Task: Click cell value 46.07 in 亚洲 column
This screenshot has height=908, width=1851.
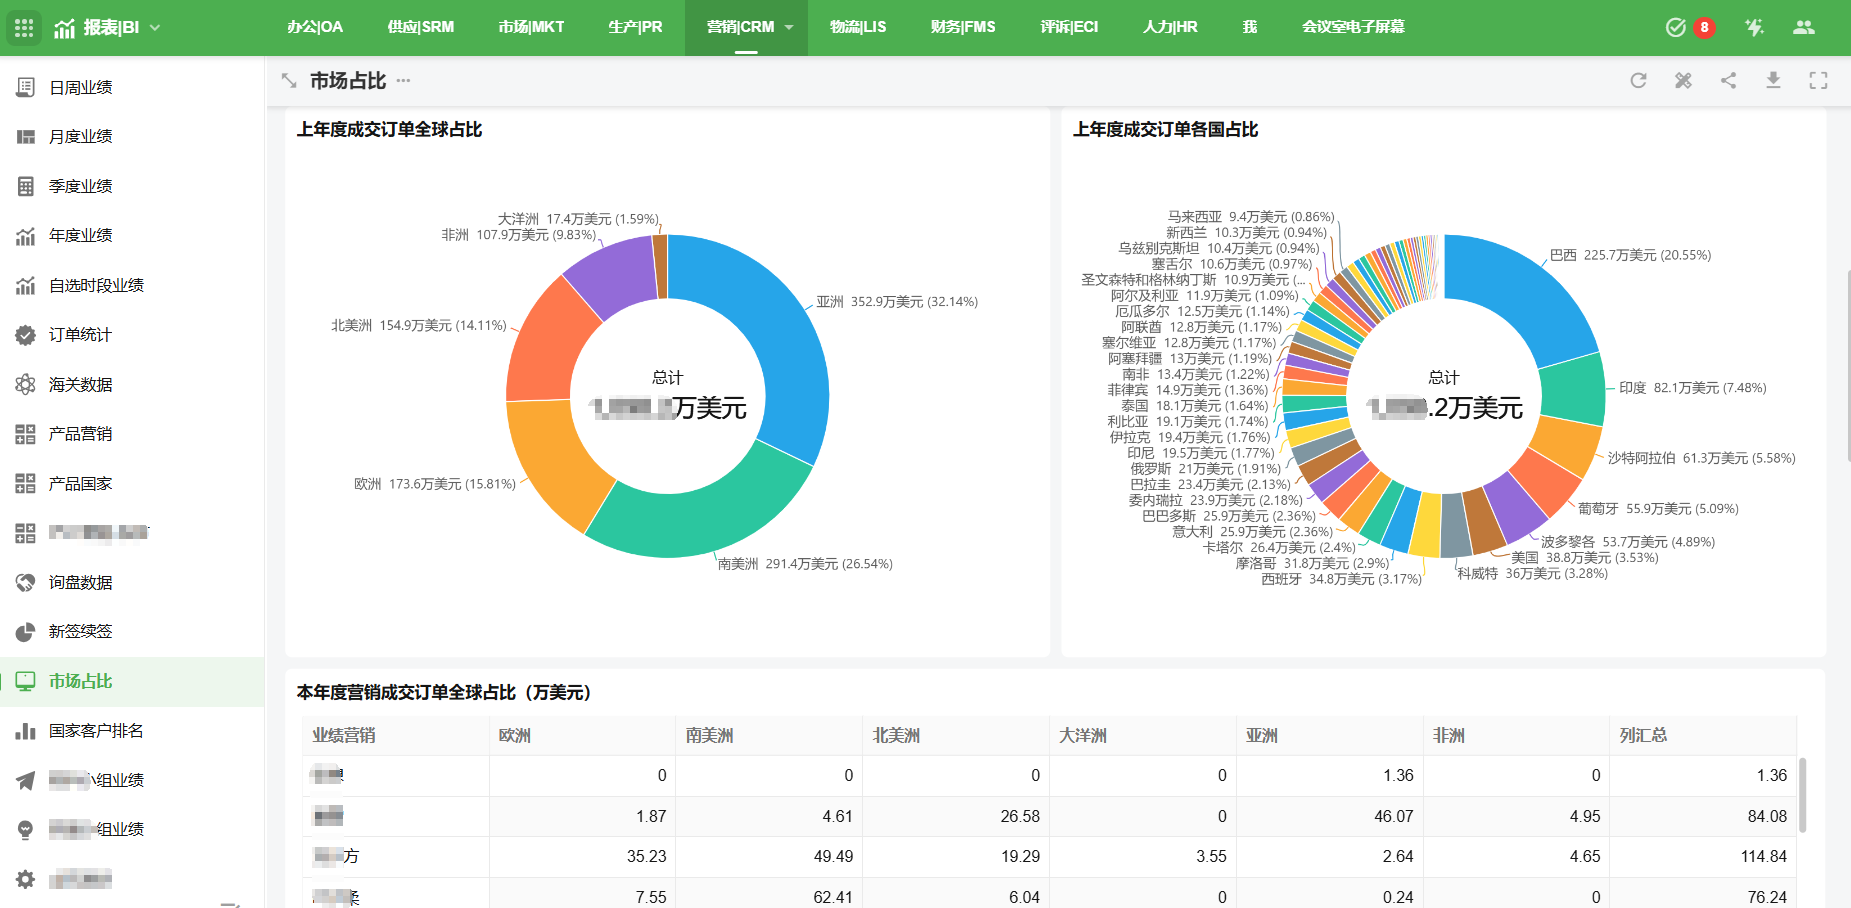Action: [x=1394, y=817]
